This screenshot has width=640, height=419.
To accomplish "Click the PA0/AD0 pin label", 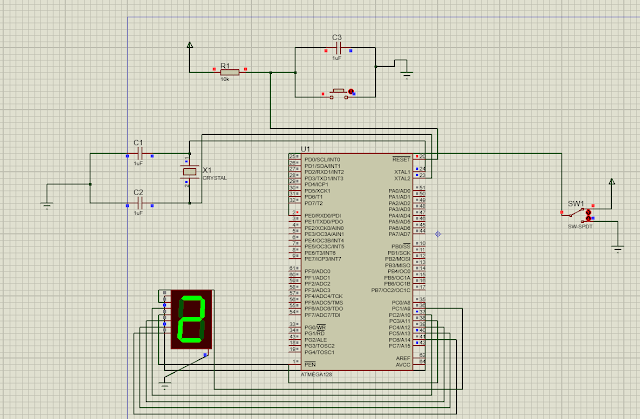I will tap(399, 191).
